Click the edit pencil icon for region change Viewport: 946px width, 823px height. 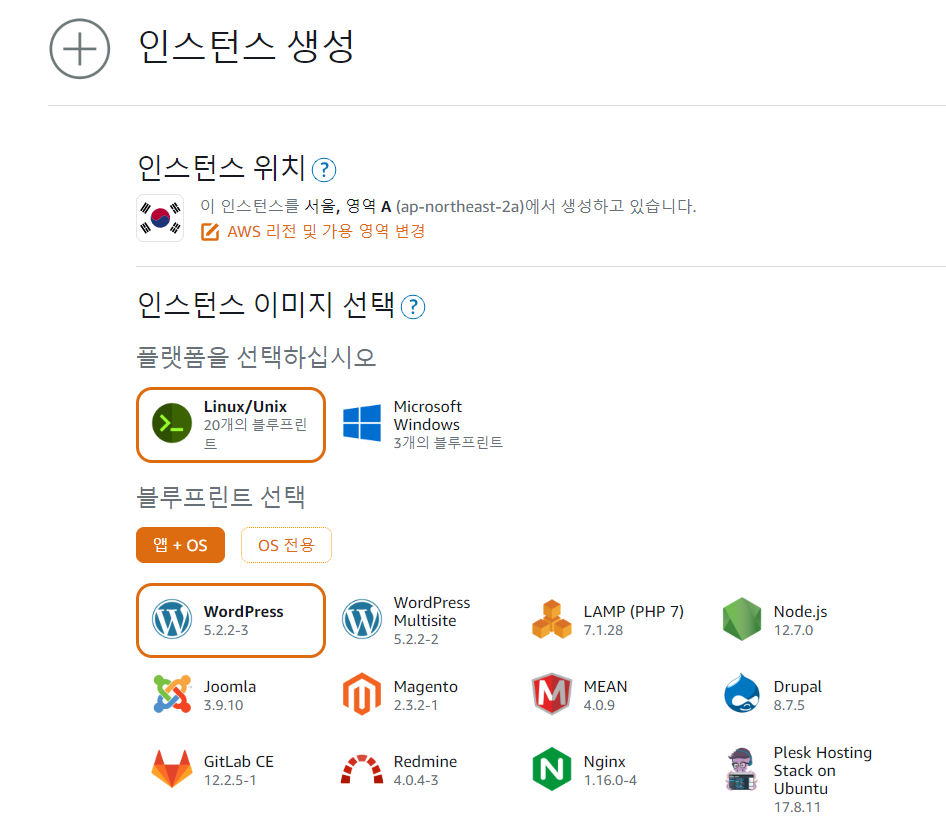coord(210,232)
